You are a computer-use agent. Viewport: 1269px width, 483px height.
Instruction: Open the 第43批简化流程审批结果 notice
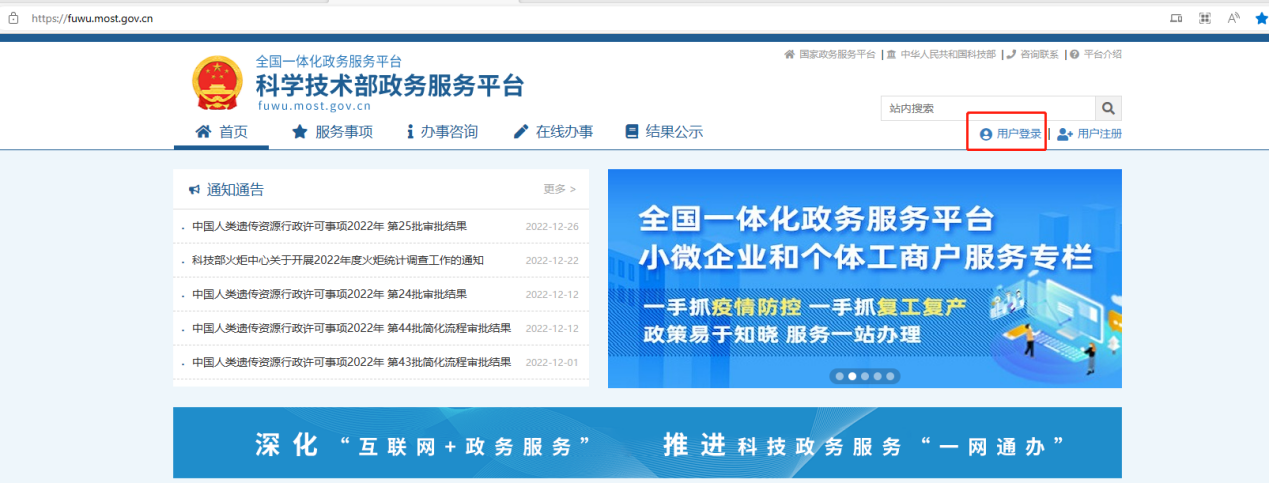coord(351,362)
